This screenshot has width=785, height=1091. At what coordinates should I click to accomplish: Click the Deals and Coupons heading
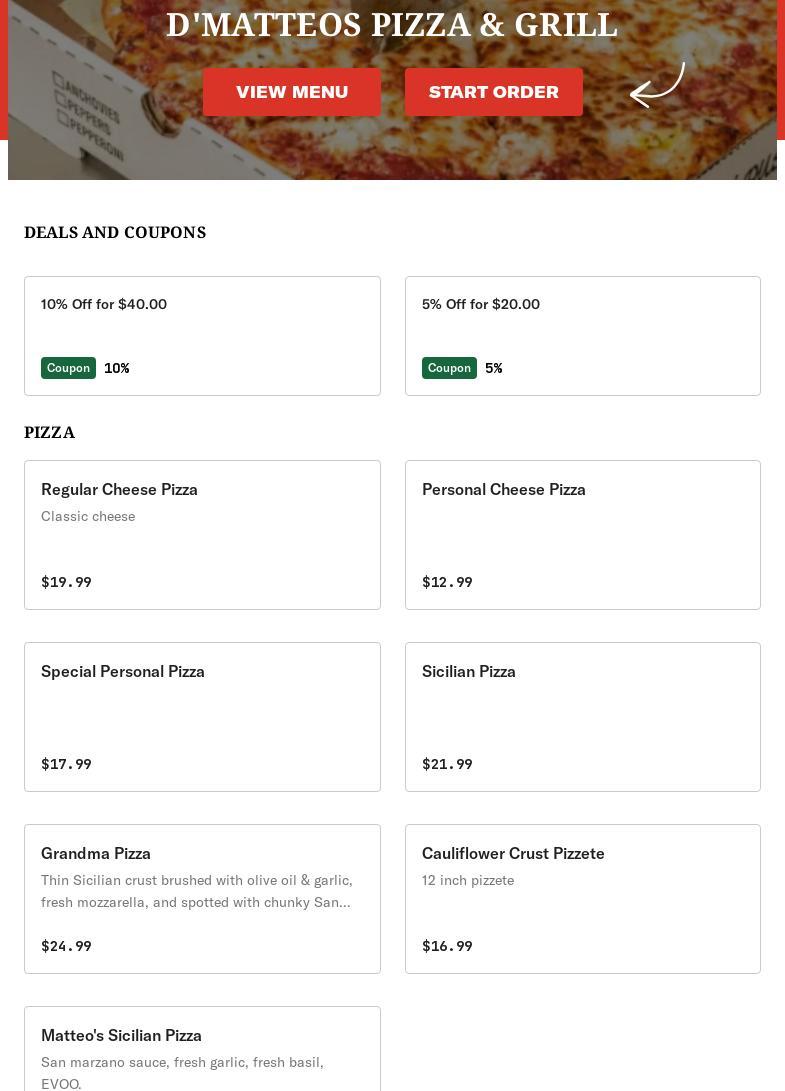(x=115, y=232)
